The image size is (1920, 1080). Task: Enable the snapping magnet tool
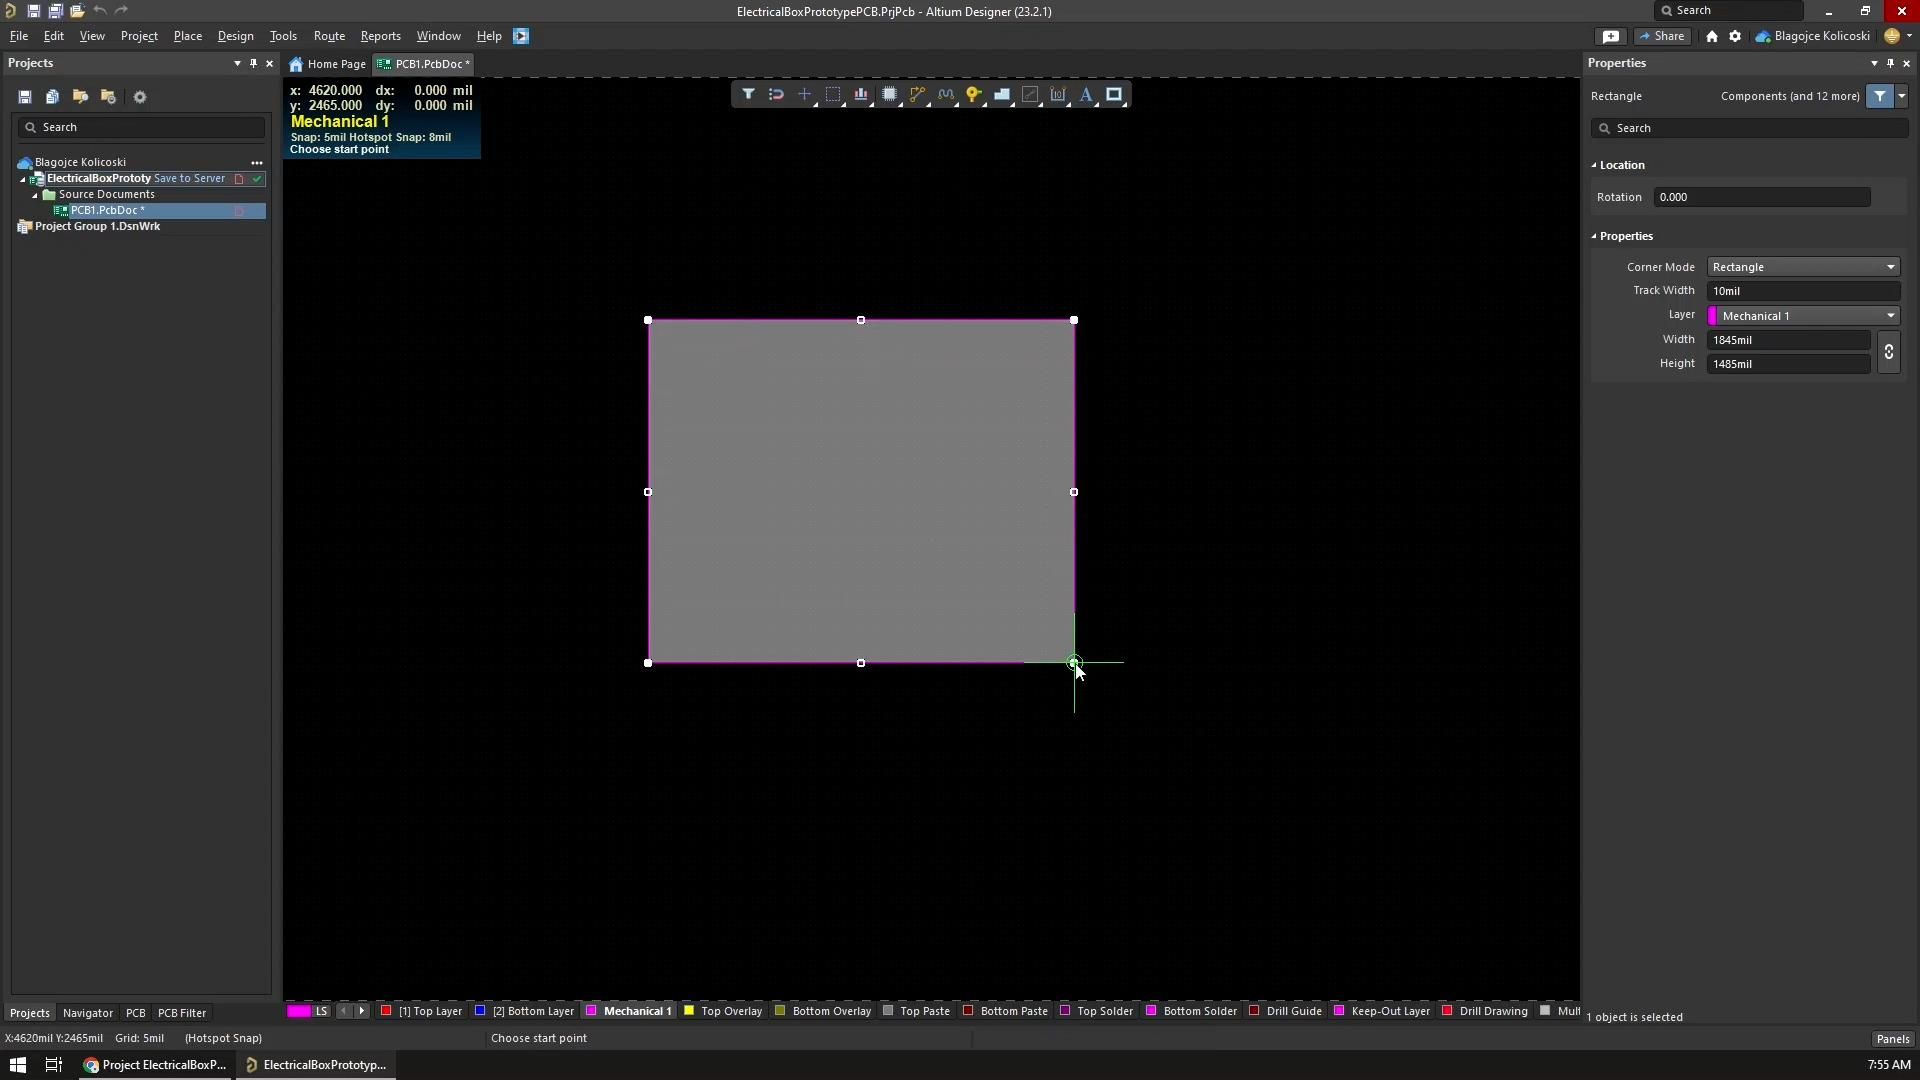(776, 94)
